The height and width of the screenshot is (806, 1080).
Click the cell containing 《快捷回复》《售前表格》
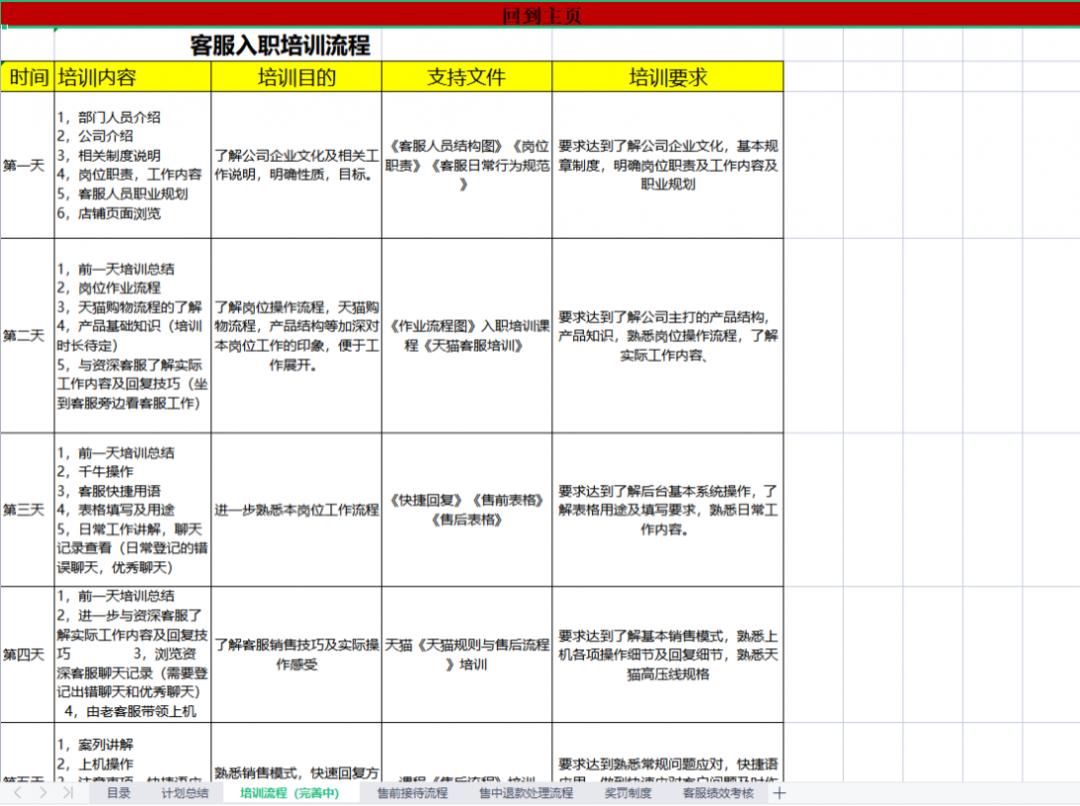click(x=466, y=507)
